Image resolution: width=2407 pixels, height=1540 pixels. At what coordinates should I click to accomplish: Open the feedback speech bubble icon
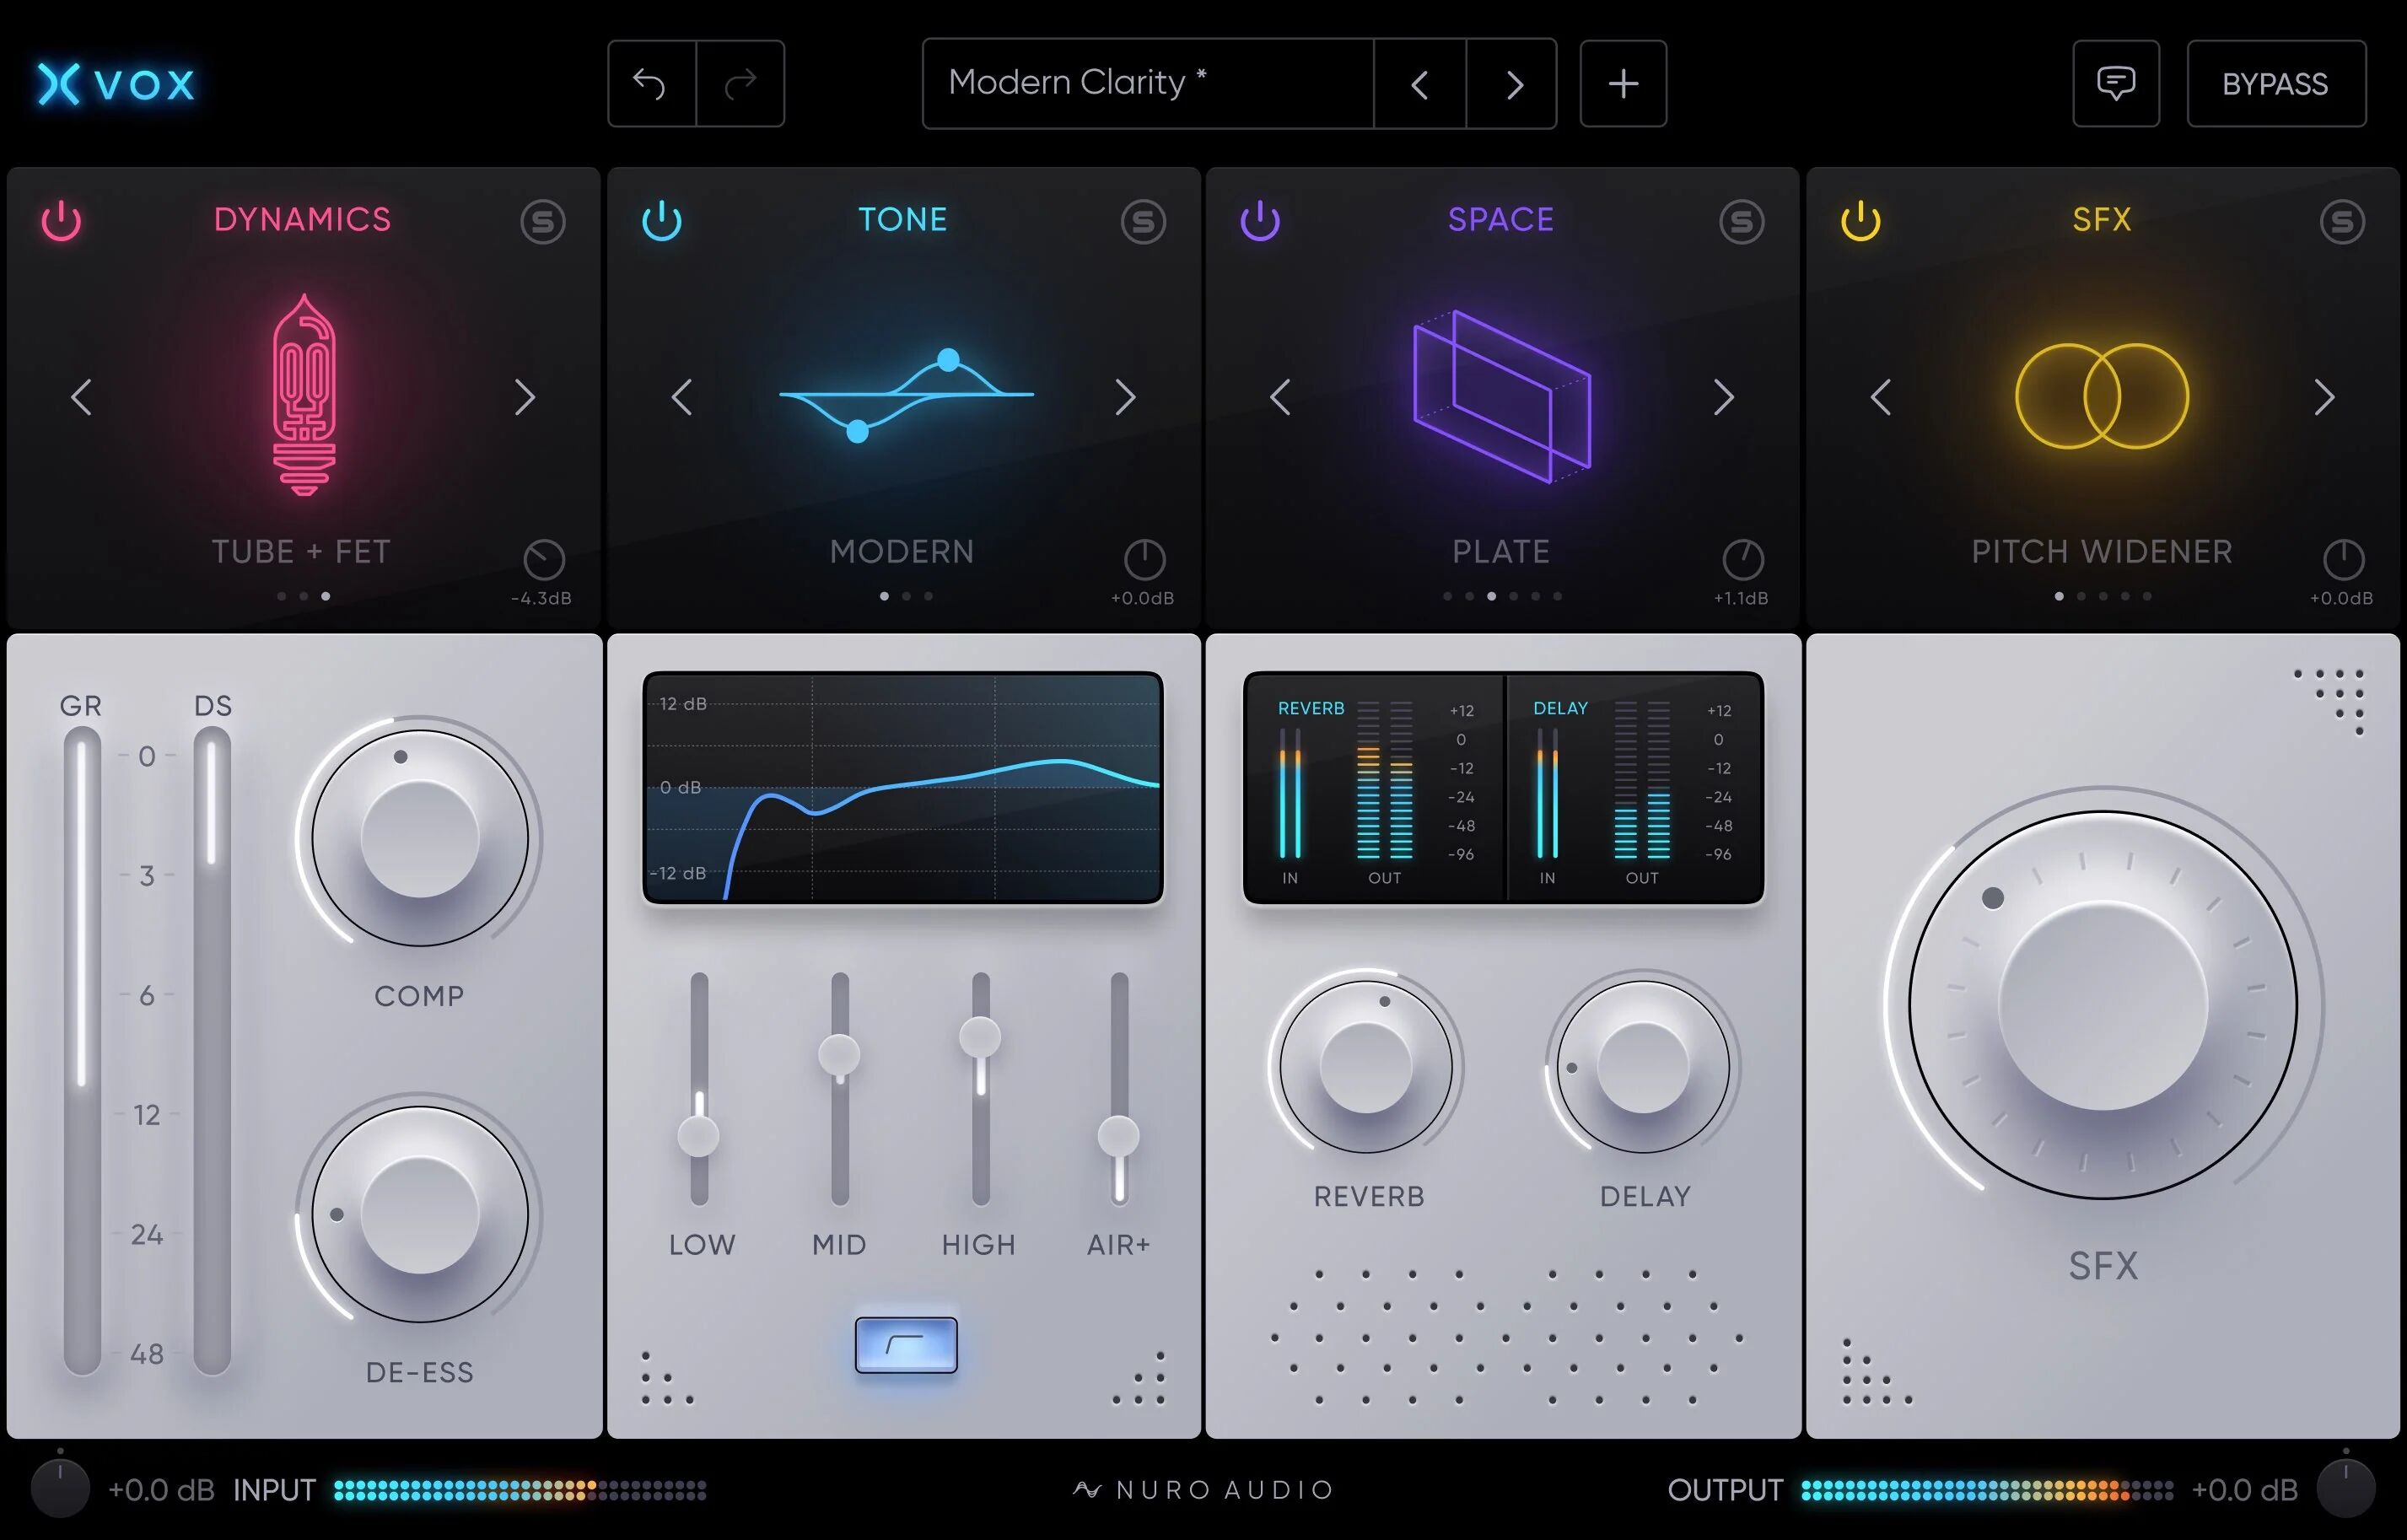point(2116,84)
